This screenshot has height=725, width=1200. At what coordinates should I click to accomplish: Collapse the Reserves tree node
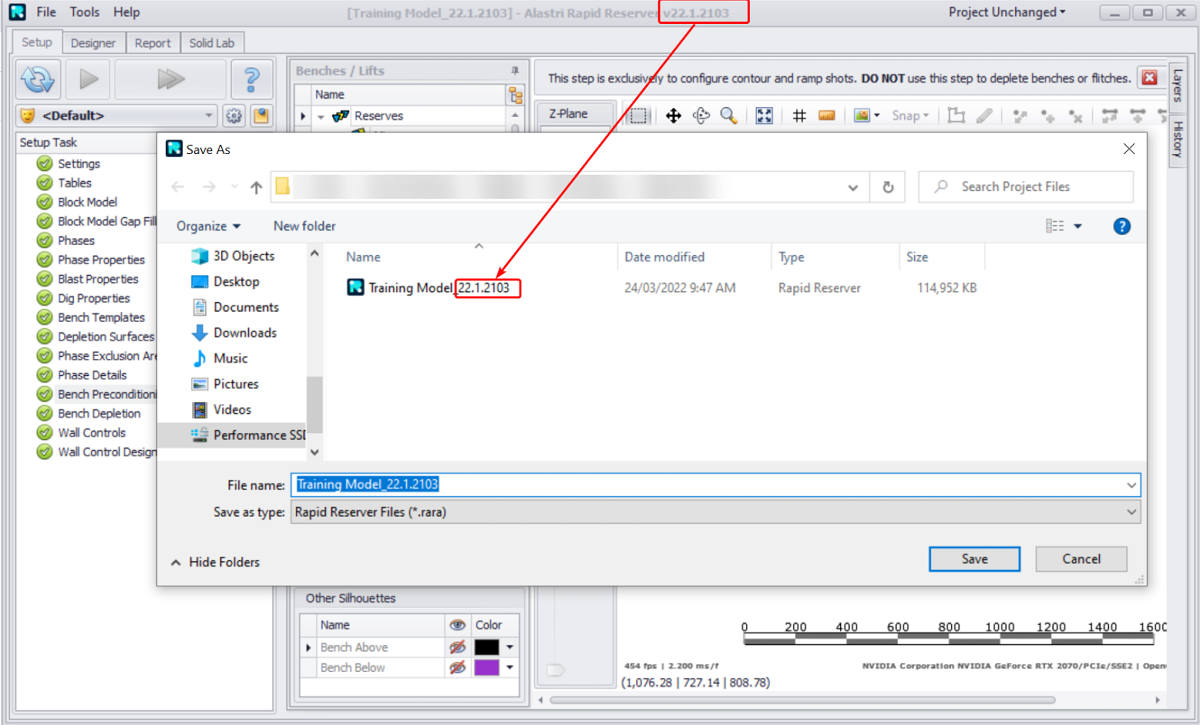coord(322,116)
